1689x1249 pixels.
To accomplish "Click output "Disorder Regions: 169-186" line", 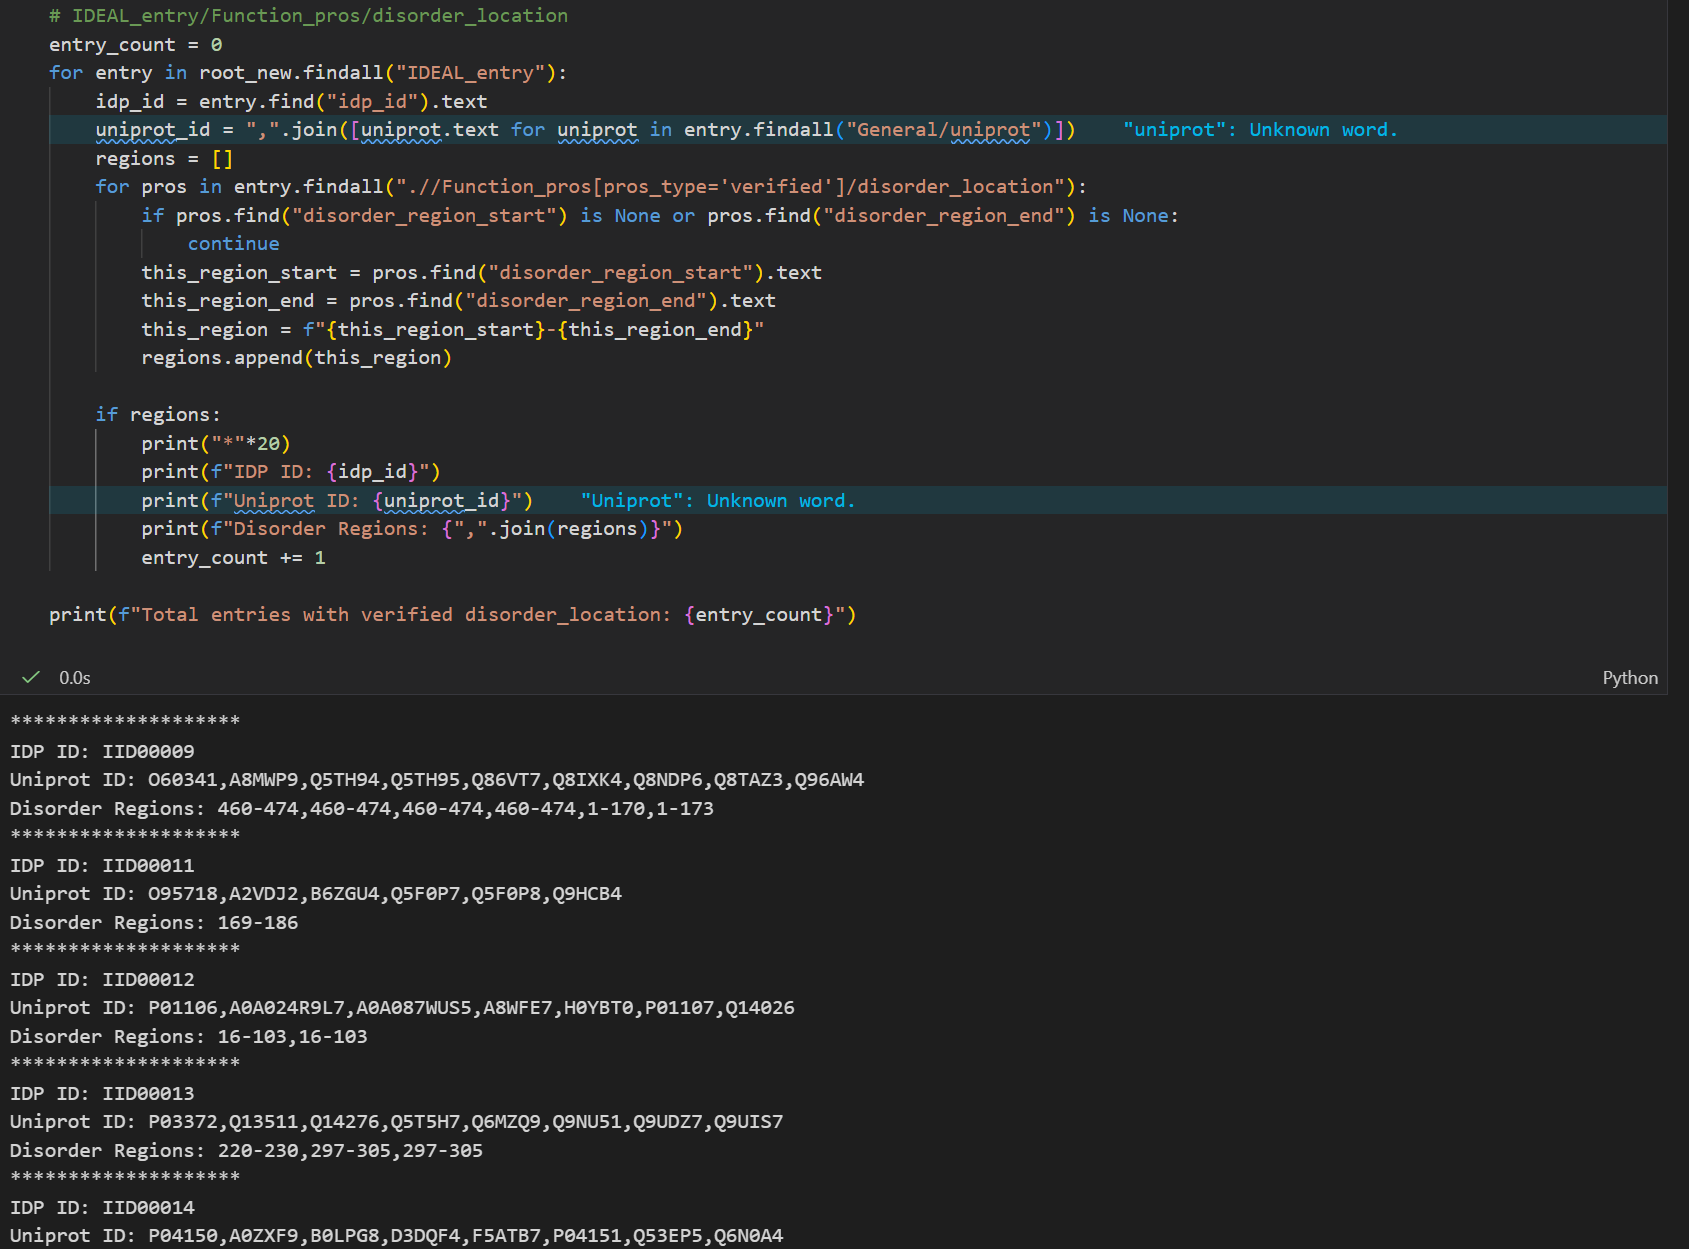I will (154, 923).
